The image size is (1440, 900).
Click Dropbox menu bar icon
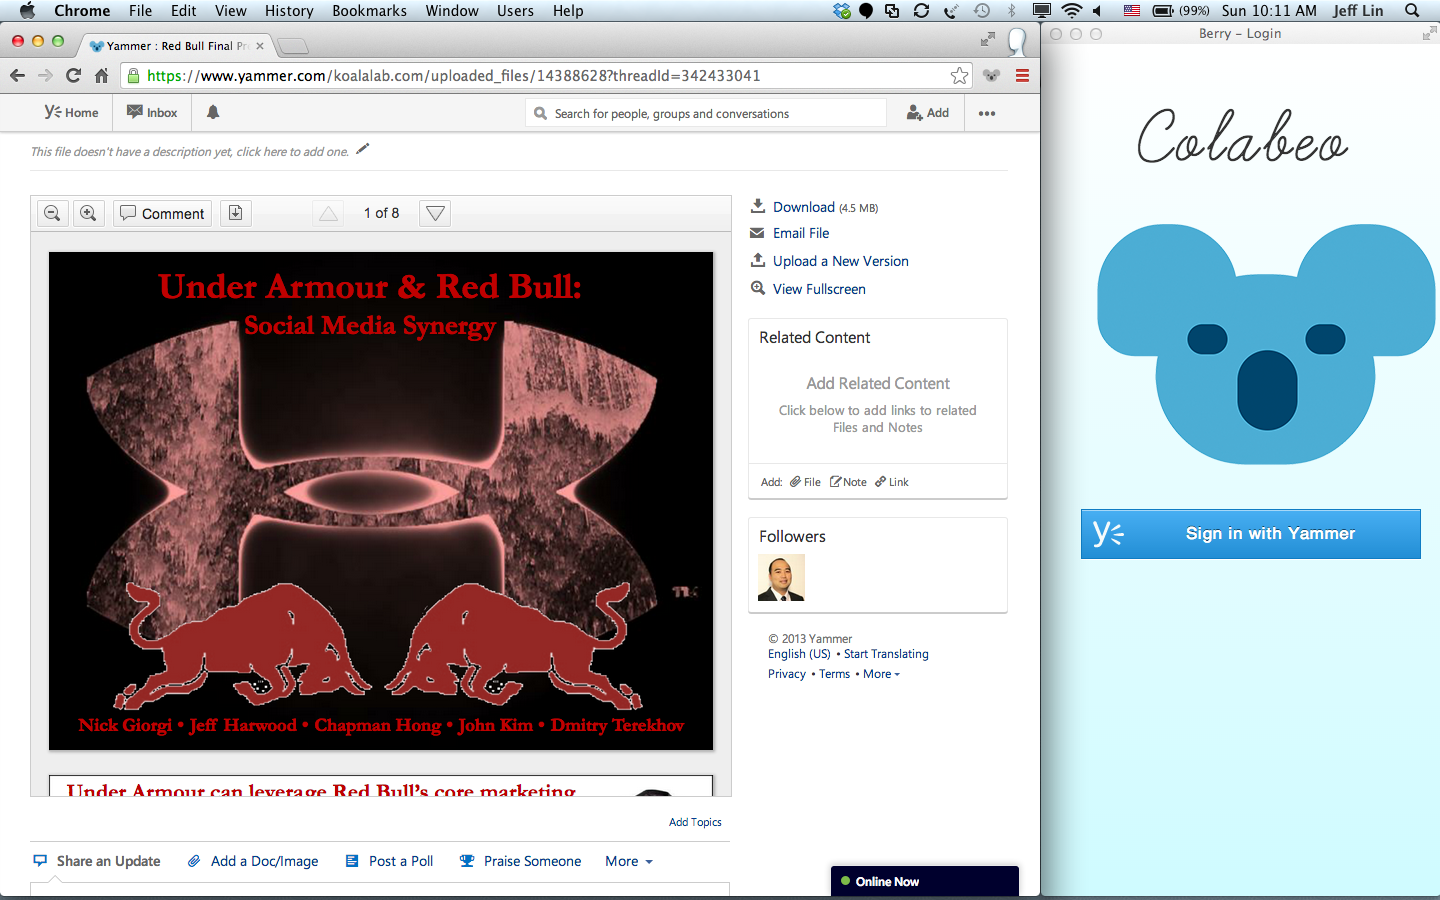(x=842, y=10)
